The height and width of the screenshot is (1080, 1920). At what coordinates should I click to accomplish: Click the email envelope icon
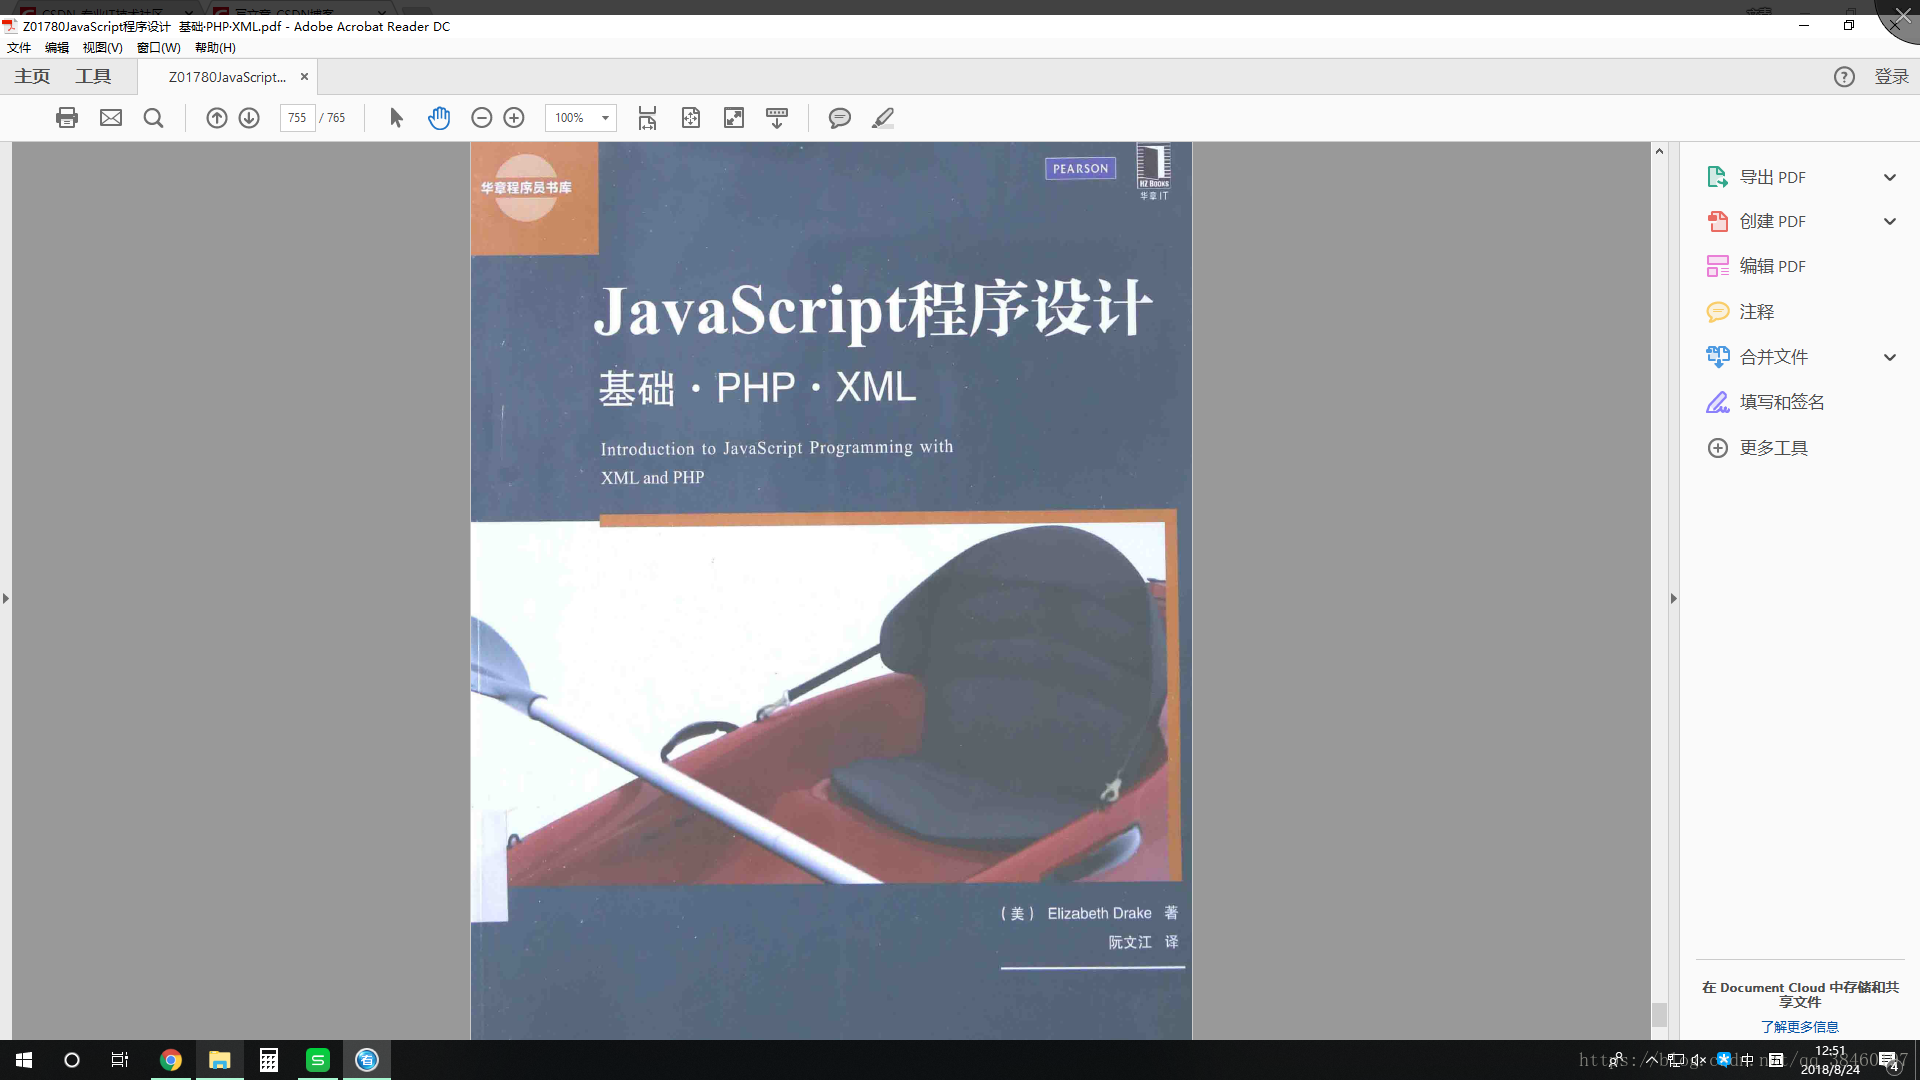[111, 118]
